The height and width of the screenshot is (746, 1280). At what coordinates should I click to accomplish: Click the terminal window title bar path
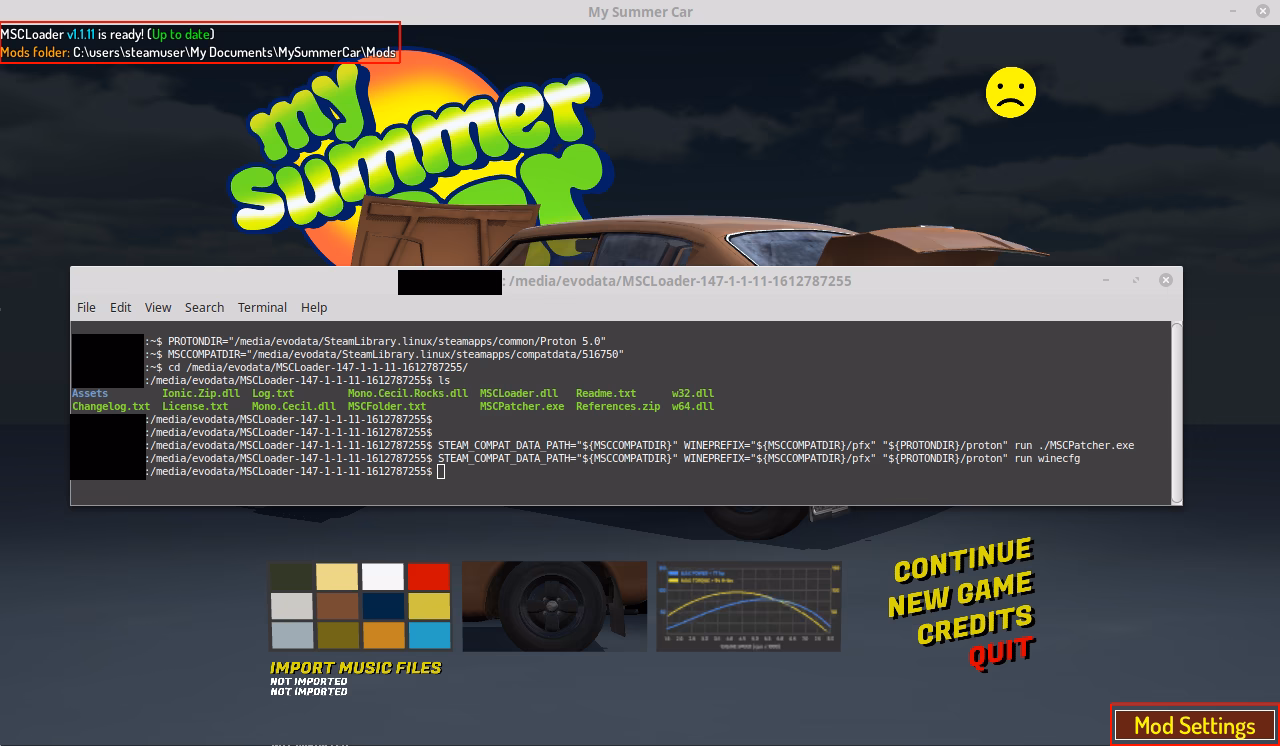tap(680, 281)
